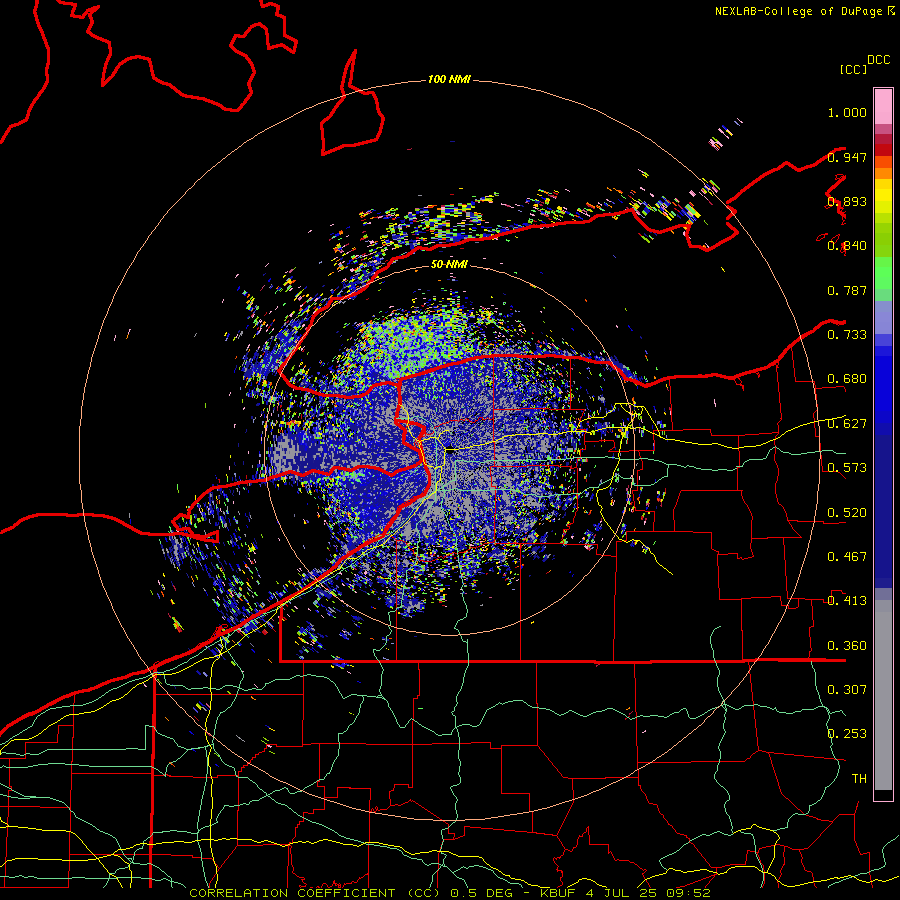Viewport: 900px width, 900px height.
Task: Pick the red colorbar segment
Action: coord(883,150)
